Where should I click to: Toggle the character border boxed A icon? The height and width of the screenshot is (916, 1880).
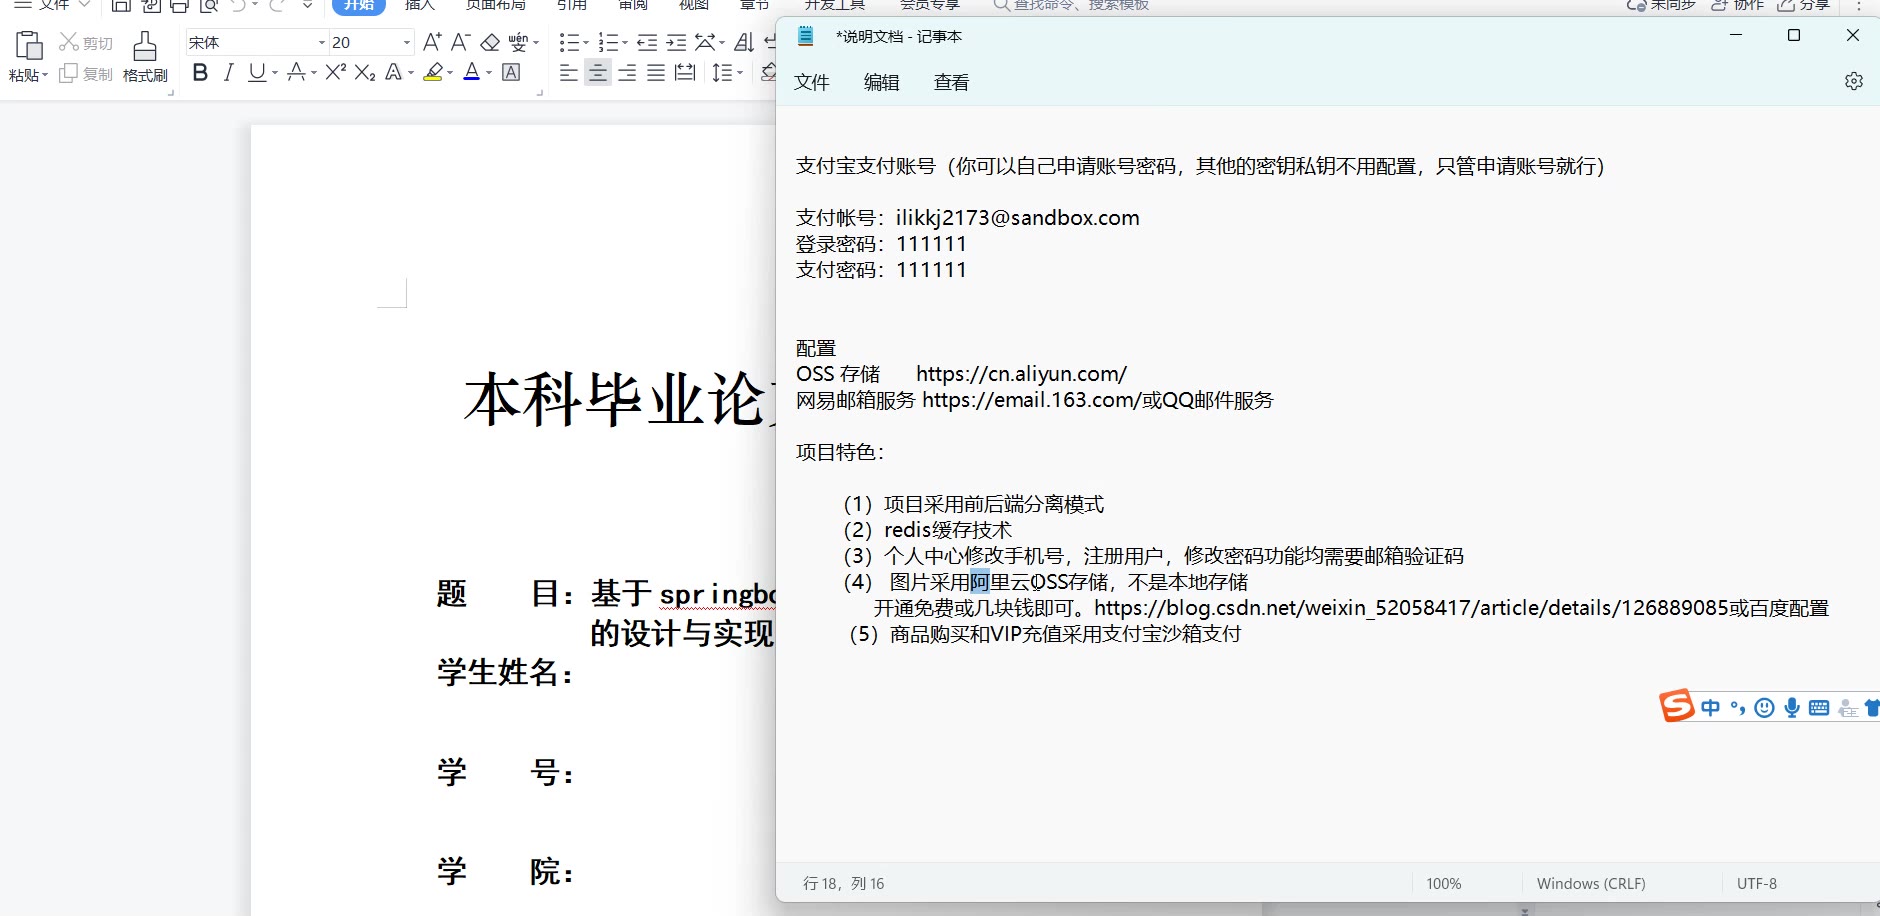pyautogui.click(x=511, y=72)
